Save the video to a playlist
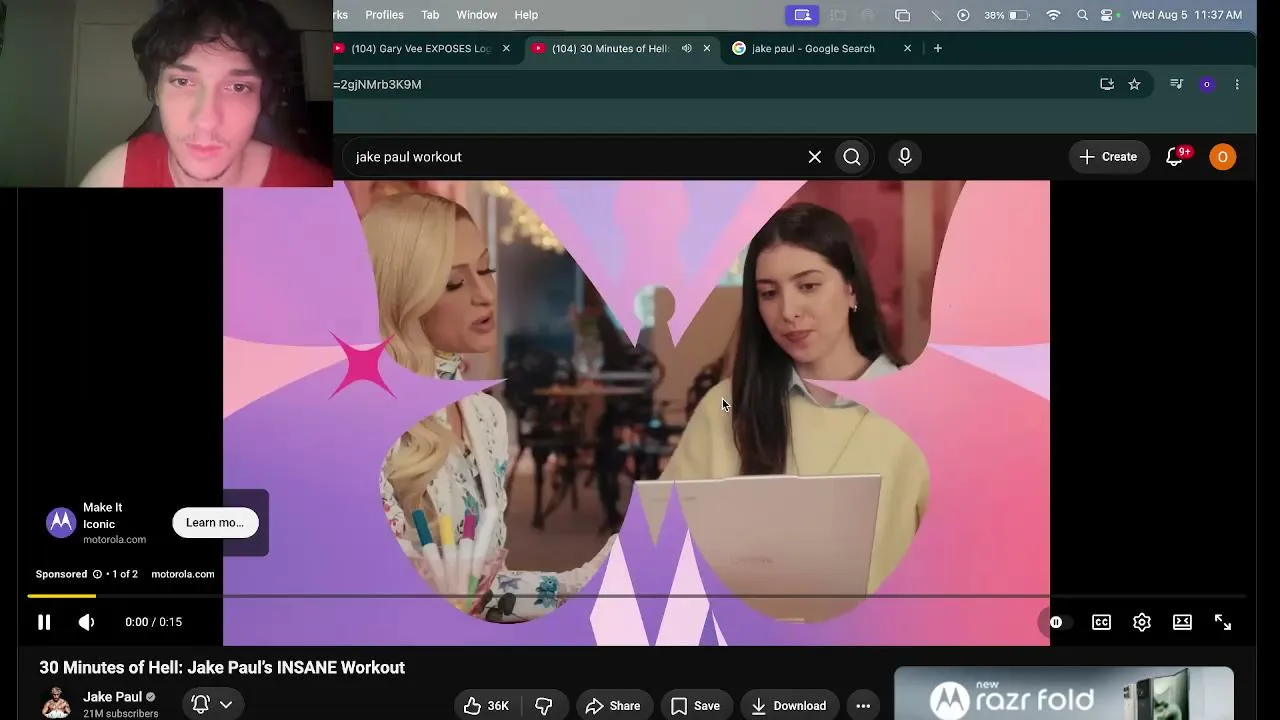1280x720 pixels. pyautogui.click(x=695, y=706)
